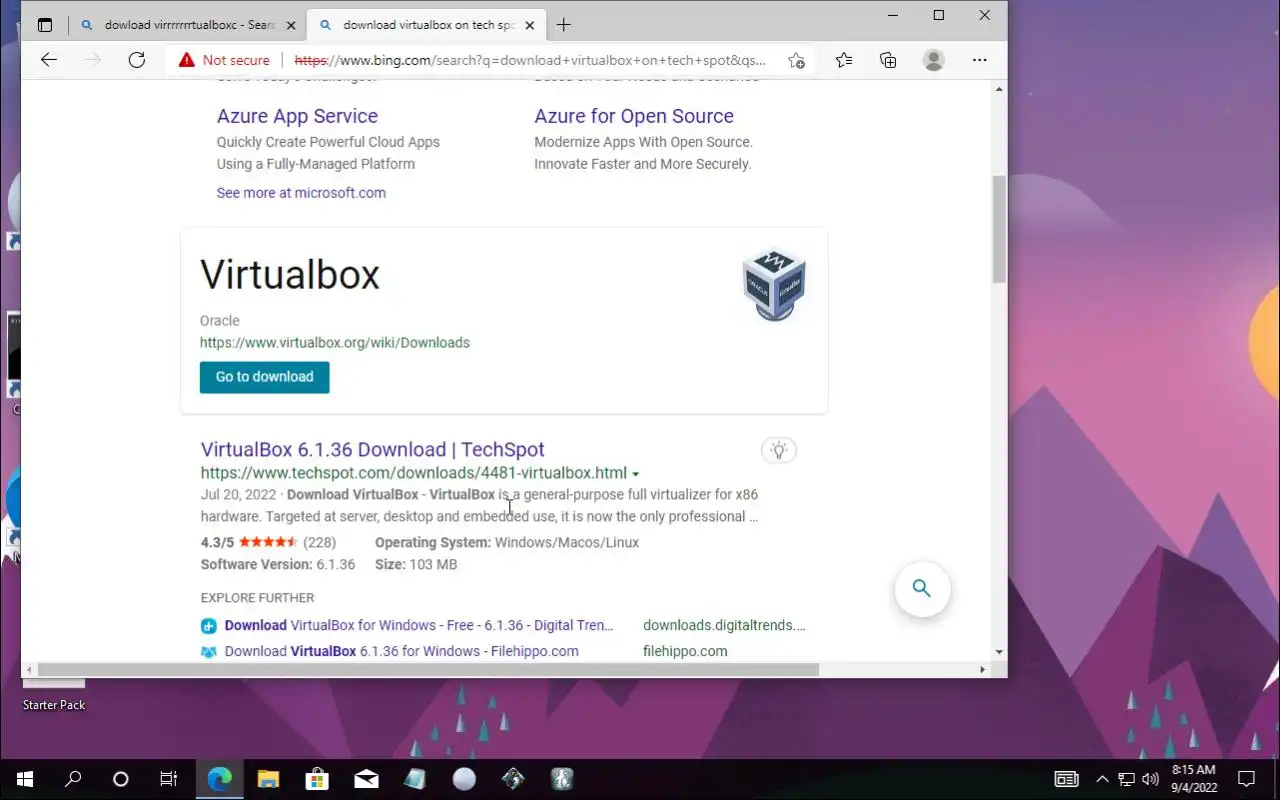Open the Mail app from the taskbar
Screen dimensions: 1280x800
tap(366, 779)
